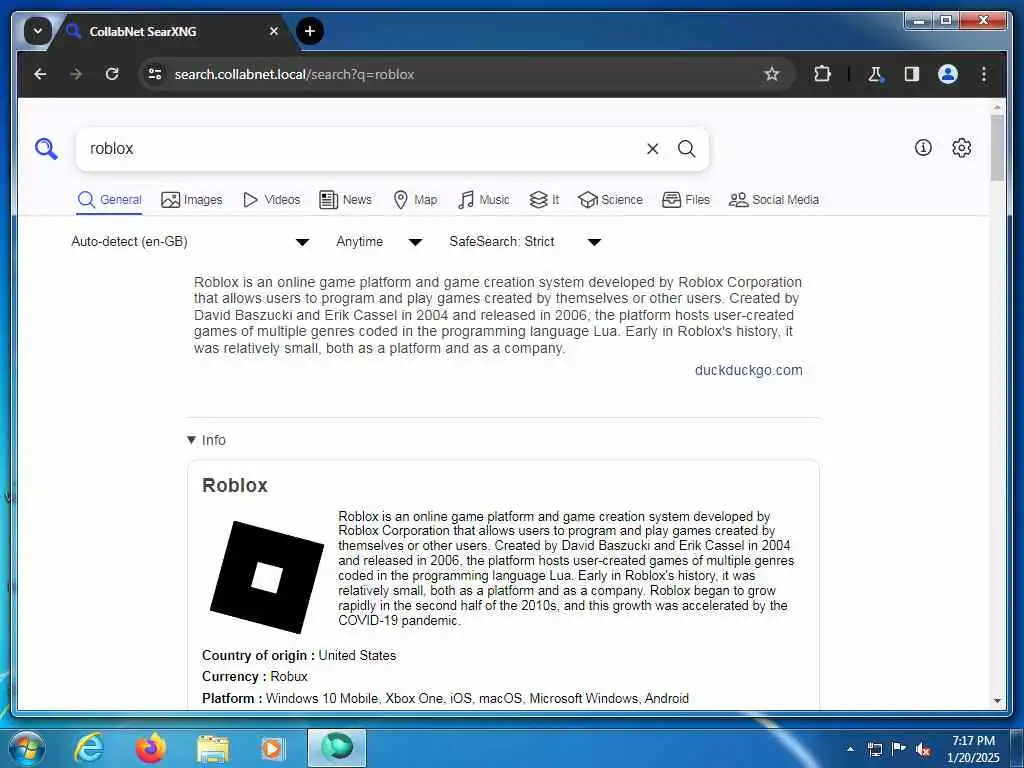
Task: Reload the page
Action: 112,74
